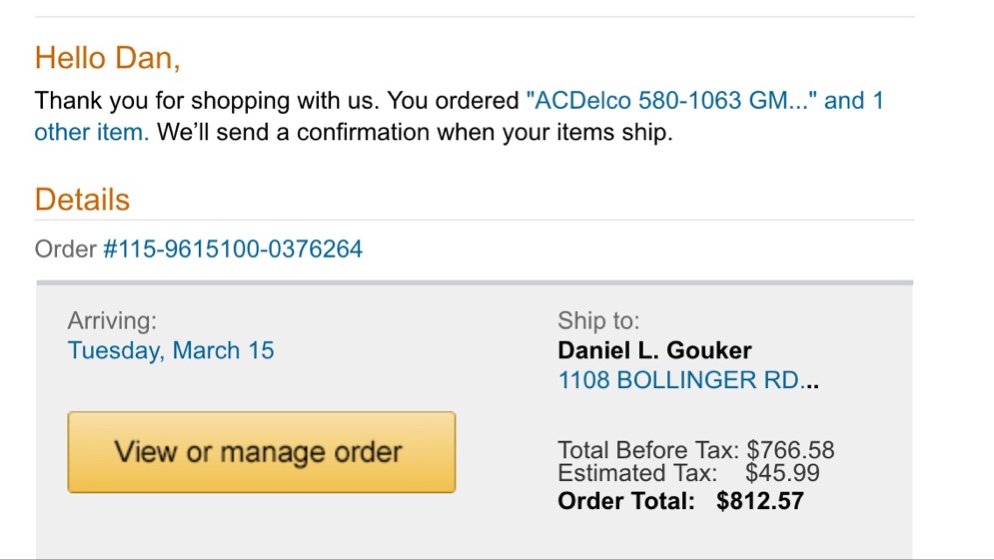Click the Details section heading
Image resolution: width=994 pixels, height=560 pixels.
tap(82, 200)
